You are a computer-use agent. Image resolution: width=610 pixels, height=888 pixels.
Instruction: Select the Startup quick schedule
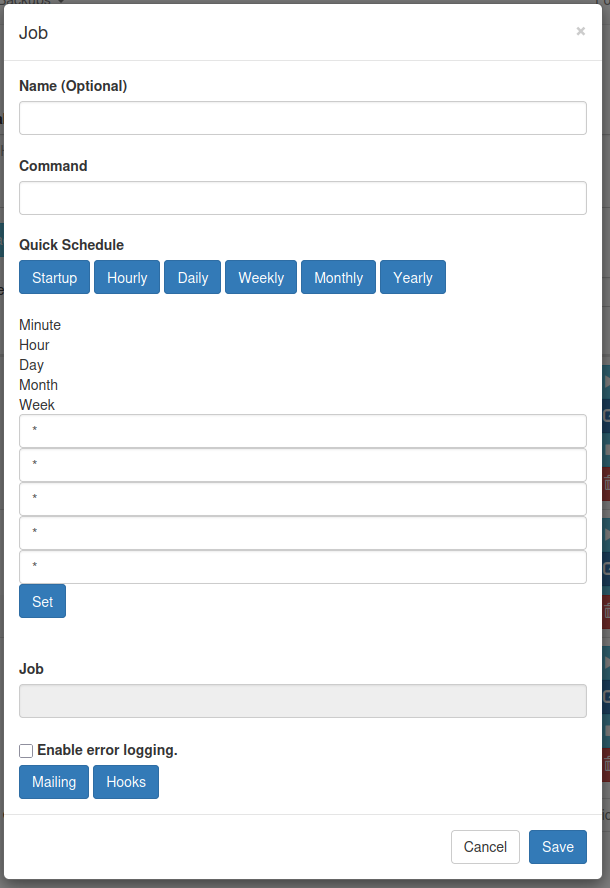click(x=54, y=278)
